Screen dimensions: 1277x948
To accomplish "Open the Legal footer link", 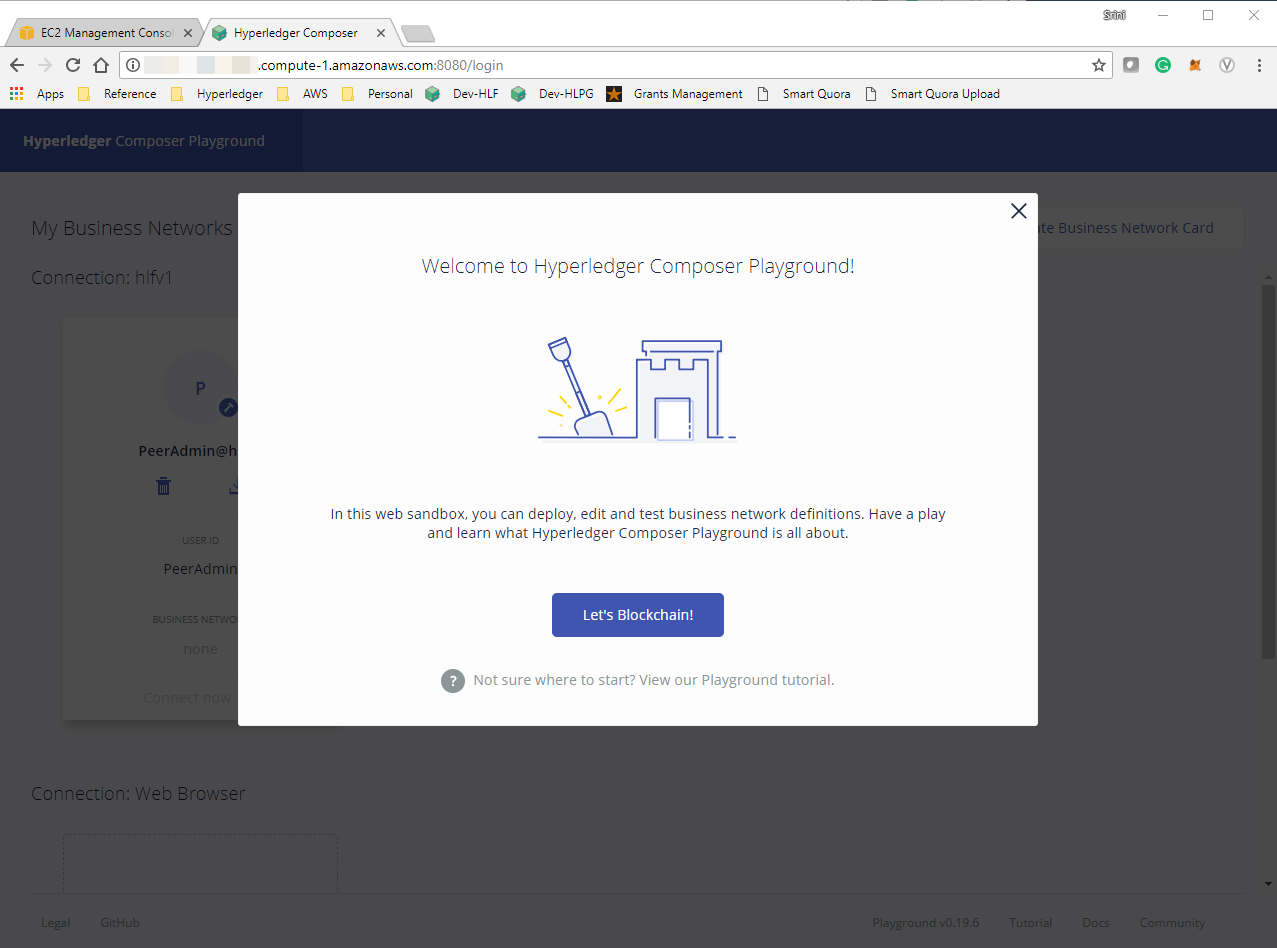I will pyautogui.click(x=56, y=923).
